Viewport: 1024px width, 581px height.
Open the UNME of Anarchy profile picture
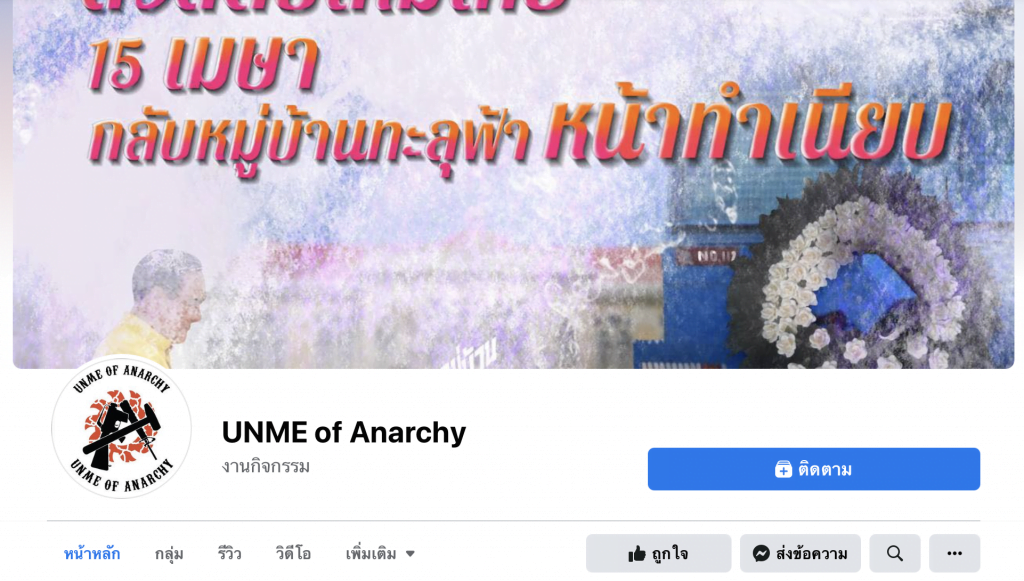[121, 428]
